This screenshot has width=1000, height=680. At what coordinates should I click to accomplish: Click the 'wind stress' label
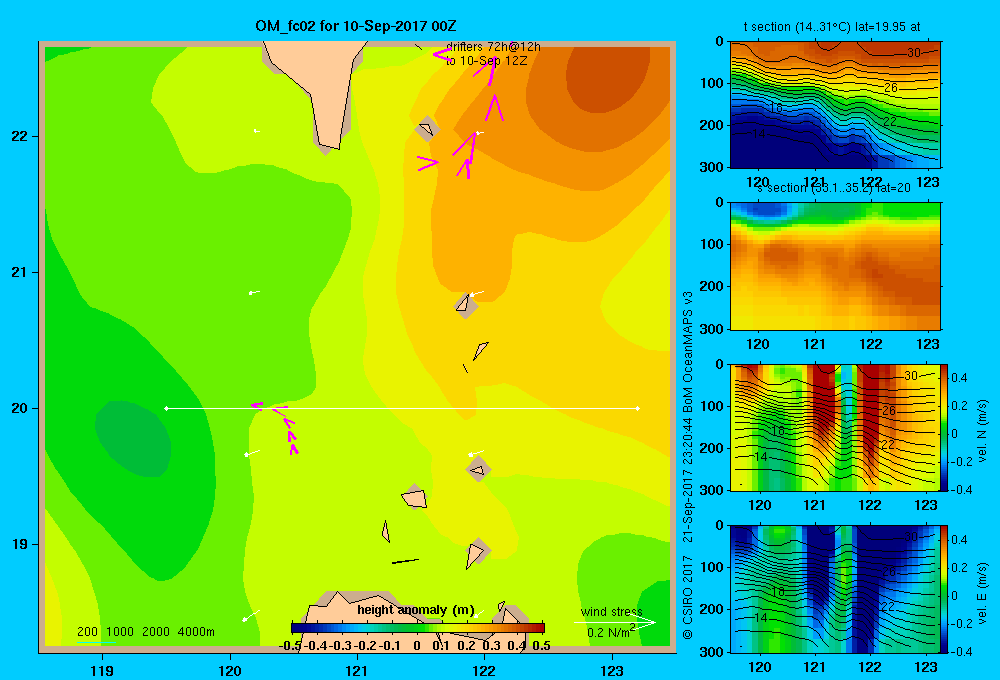point(612,612)
